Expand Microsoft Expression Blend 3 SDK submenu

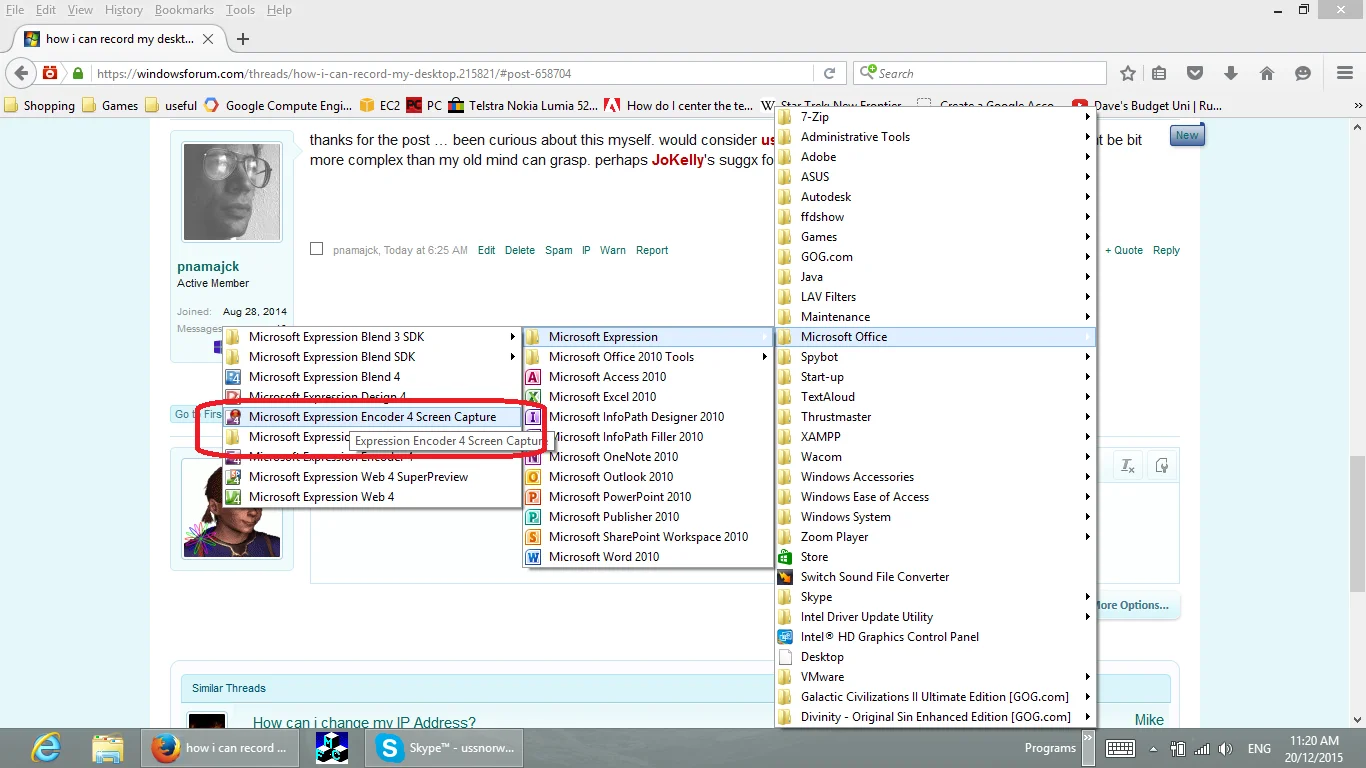tap(373, 337)
